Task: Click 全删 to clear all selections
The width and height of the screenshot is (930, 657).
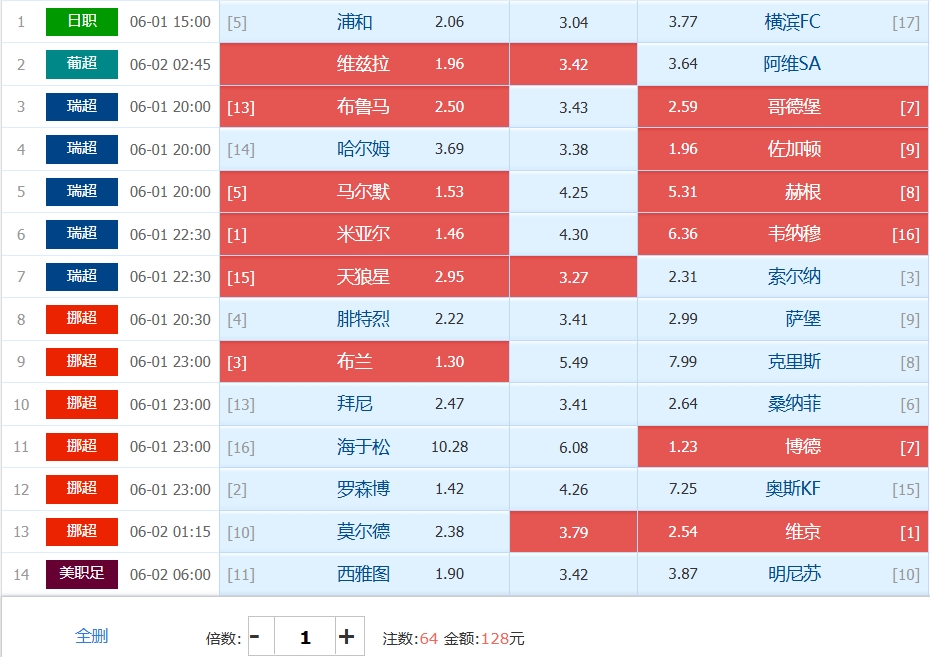Action: pyautogui.click(x=91, y=636)
